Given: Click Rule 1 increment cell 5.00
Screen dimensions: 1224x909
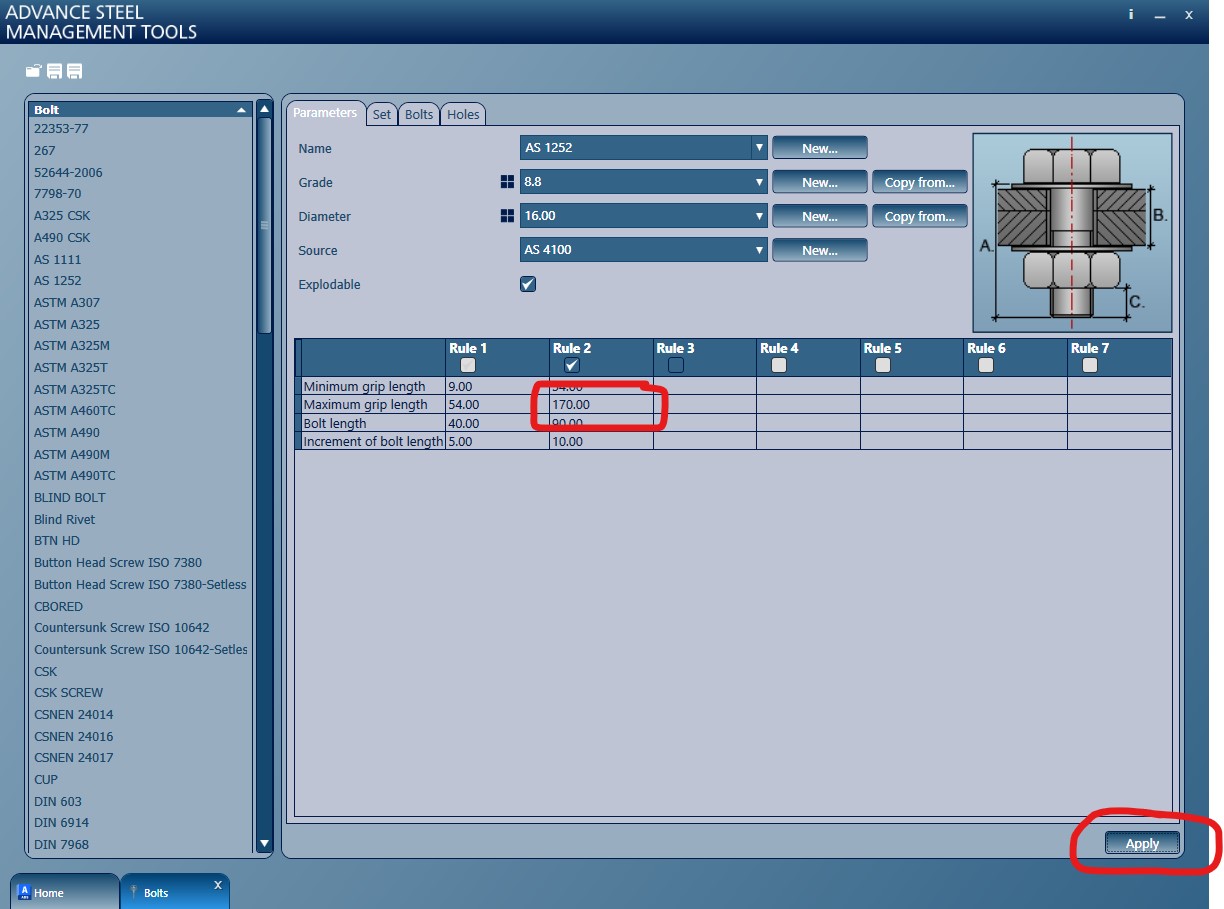Looking at the screenshot, I should (x=498, y=441).
